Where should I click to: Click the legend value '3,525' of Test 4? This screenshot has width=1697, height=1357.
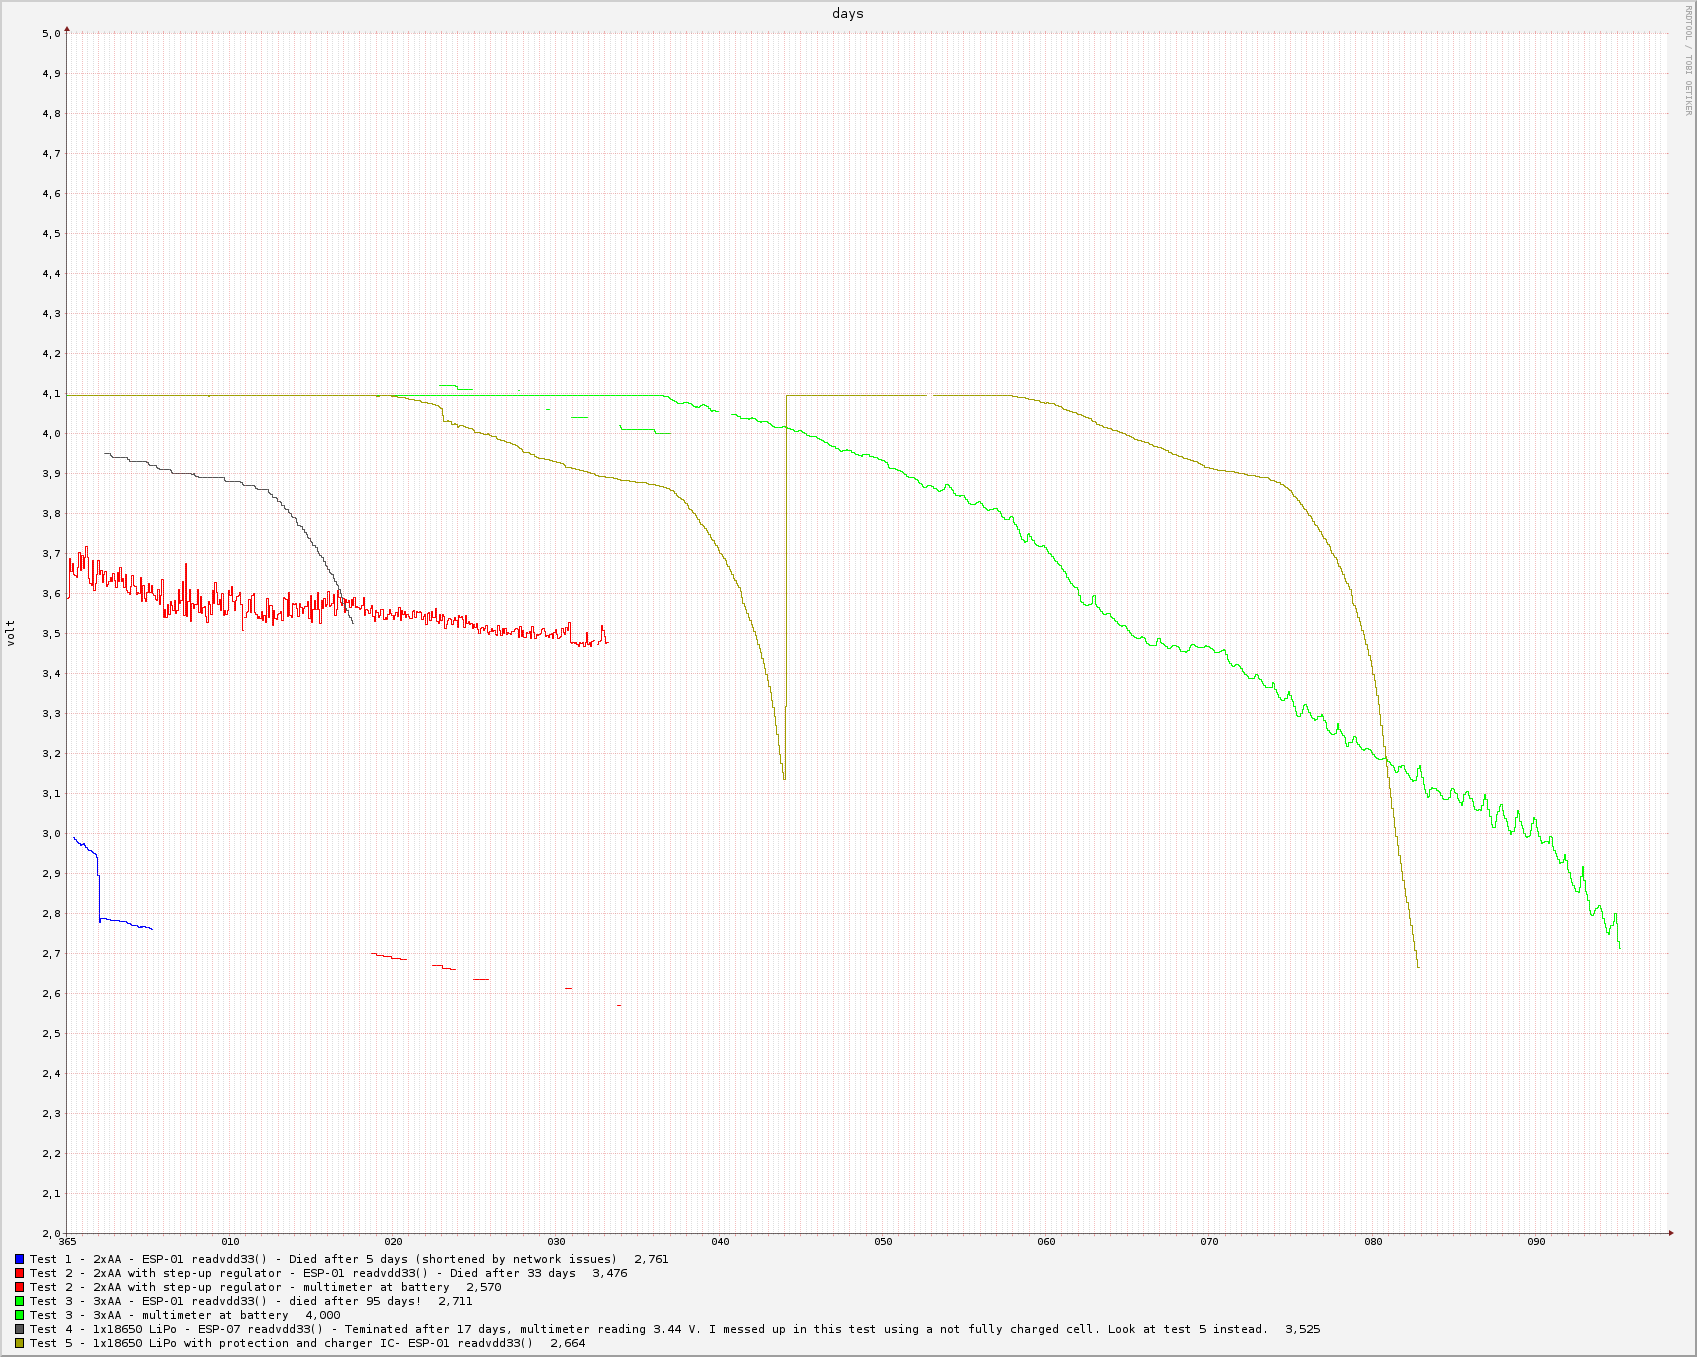[1303, 1329]
